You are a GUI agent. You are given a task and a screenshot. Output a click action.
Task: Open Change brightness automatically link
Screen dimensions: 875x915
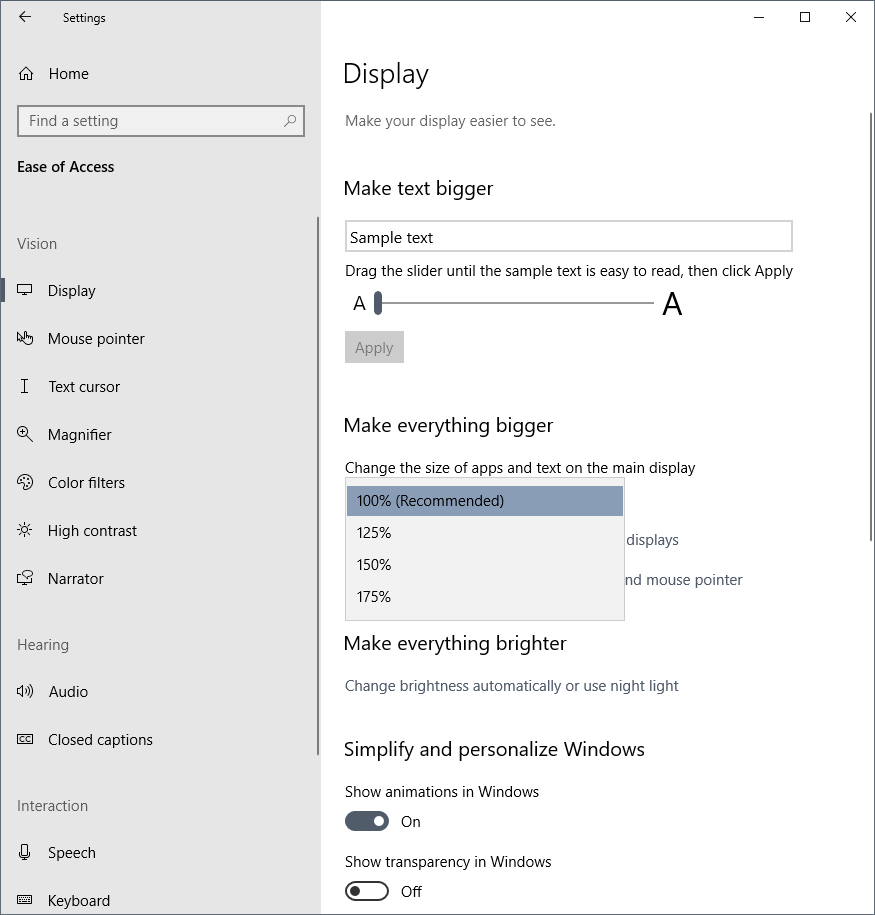pyautogui.click(x=511, y=686)
